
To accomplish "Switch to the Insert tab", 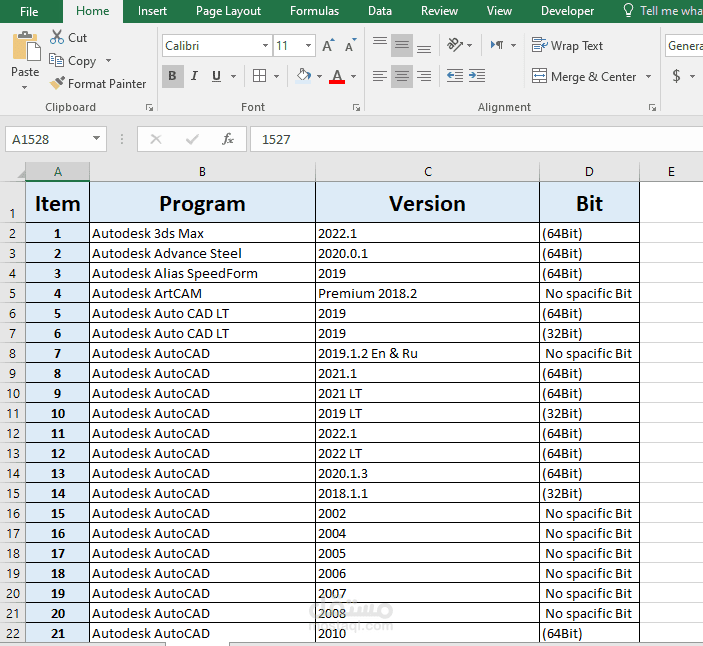I will pos(152,11).
